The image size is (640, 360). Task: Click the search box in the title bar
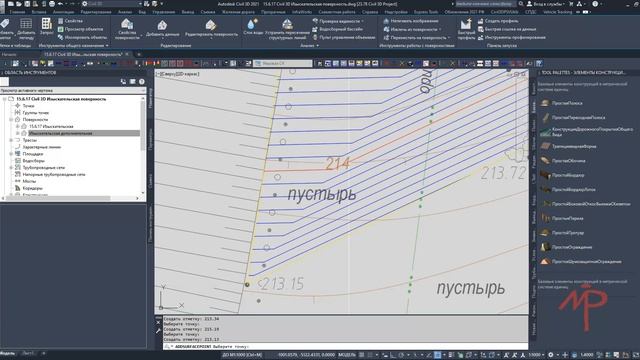pyautogui.click(x=486, y=4)
